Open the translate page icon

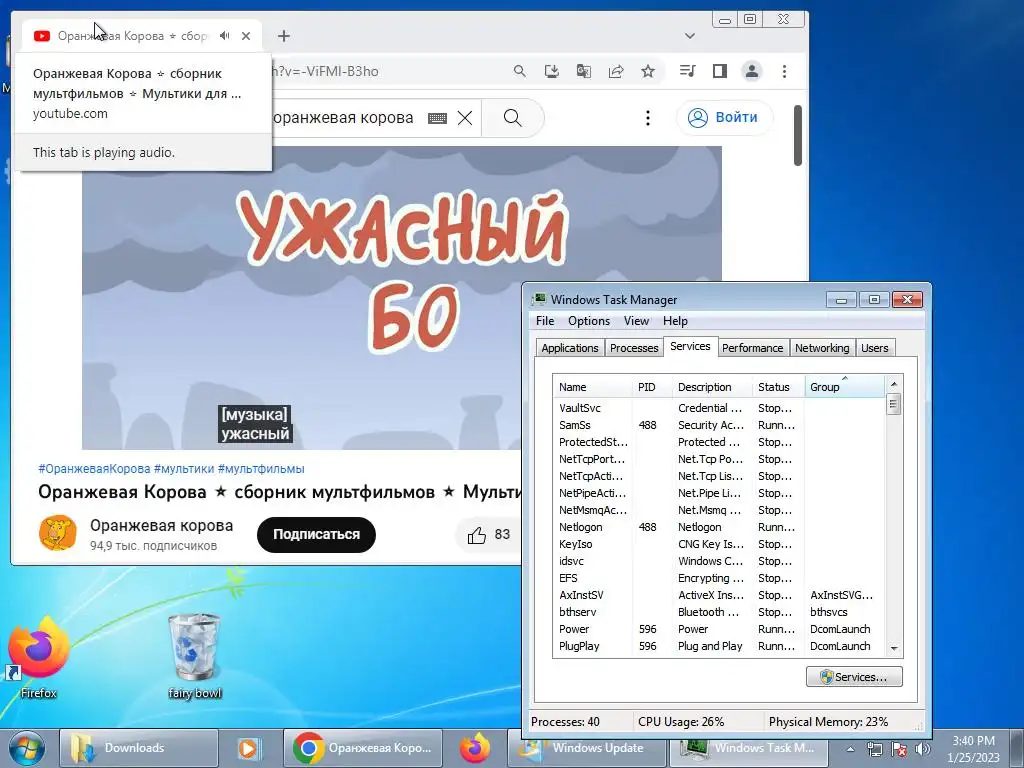[x=583, y=71]
